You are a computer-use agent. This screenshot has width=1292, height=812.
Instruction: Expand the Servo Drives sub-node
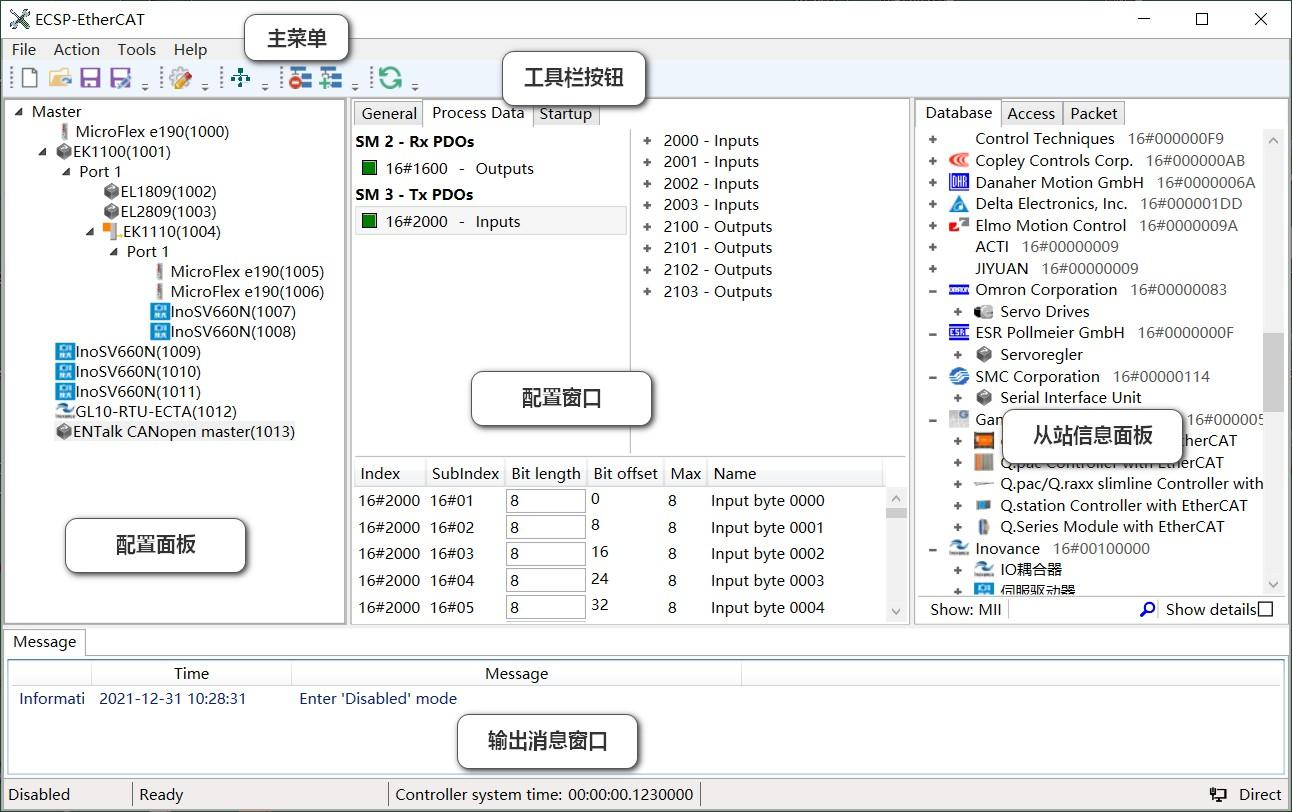click(x=957, y=312)
